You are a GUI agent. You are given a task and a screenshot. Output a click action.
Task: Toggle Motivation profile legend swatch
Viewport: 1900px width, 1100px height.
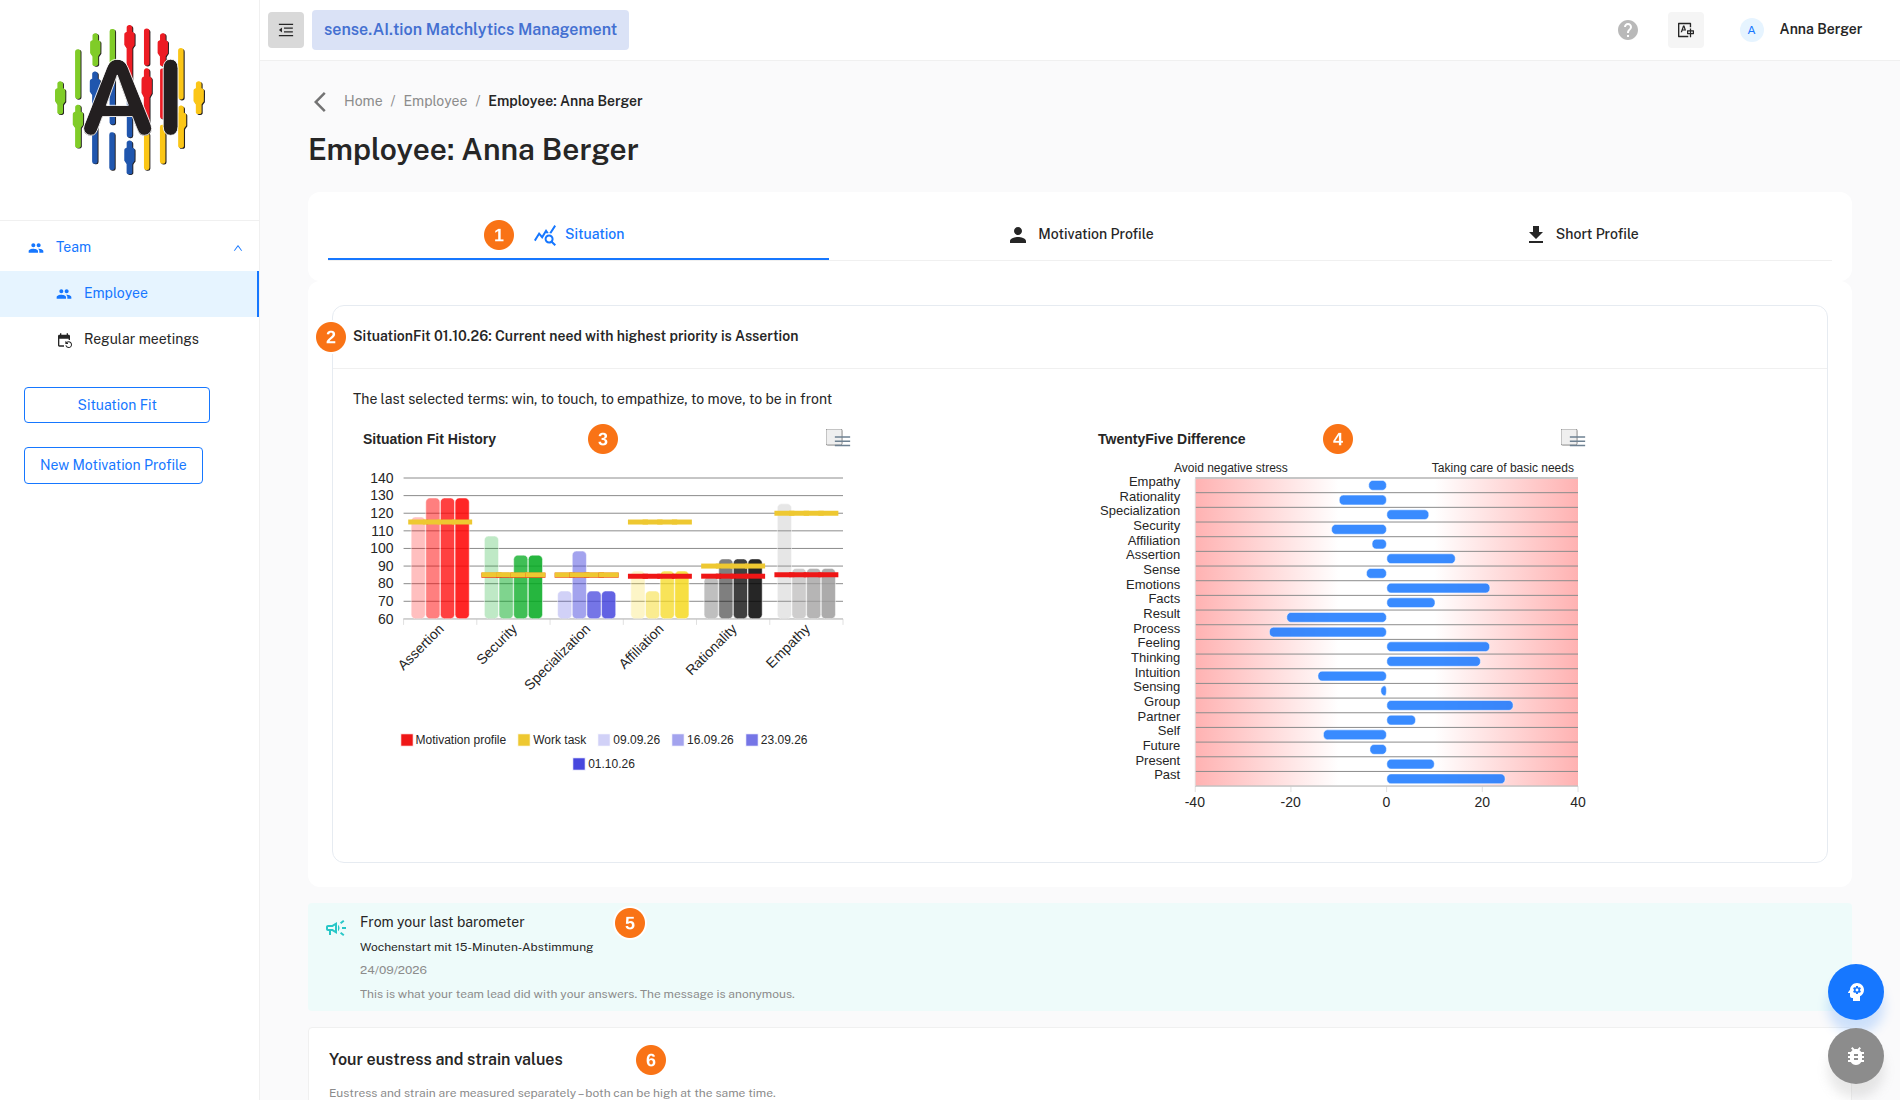tap(407, 740)
